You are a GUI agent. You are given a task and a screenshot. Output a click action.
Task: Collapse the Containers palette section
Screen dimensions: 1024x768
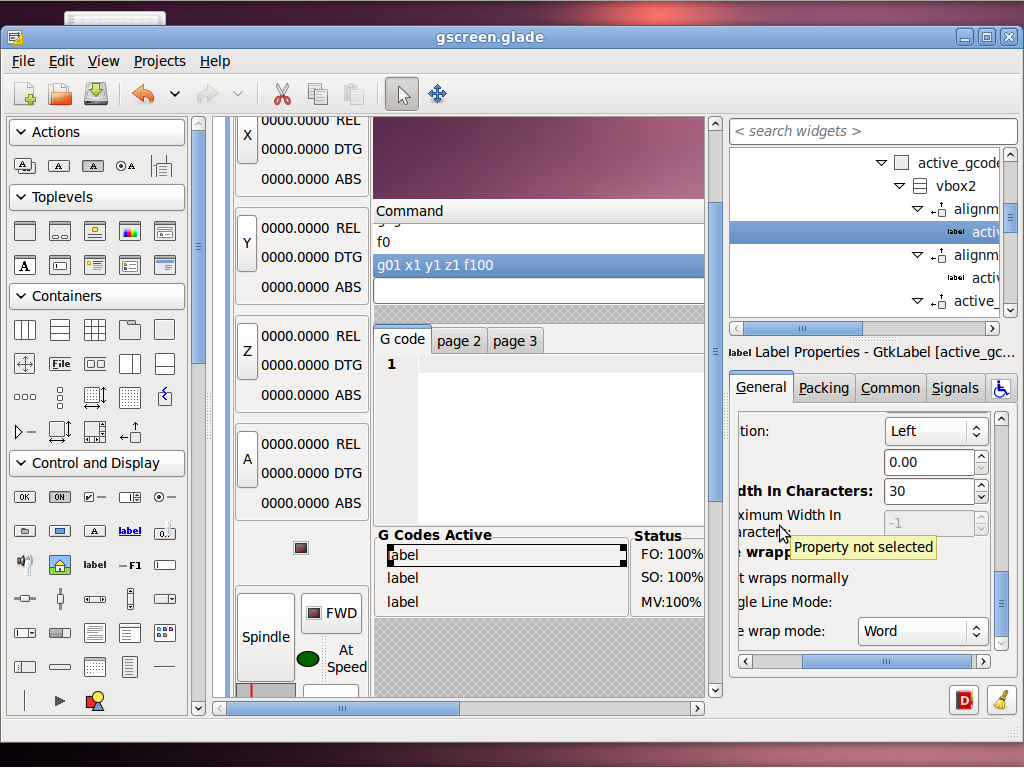coord(97,296)
